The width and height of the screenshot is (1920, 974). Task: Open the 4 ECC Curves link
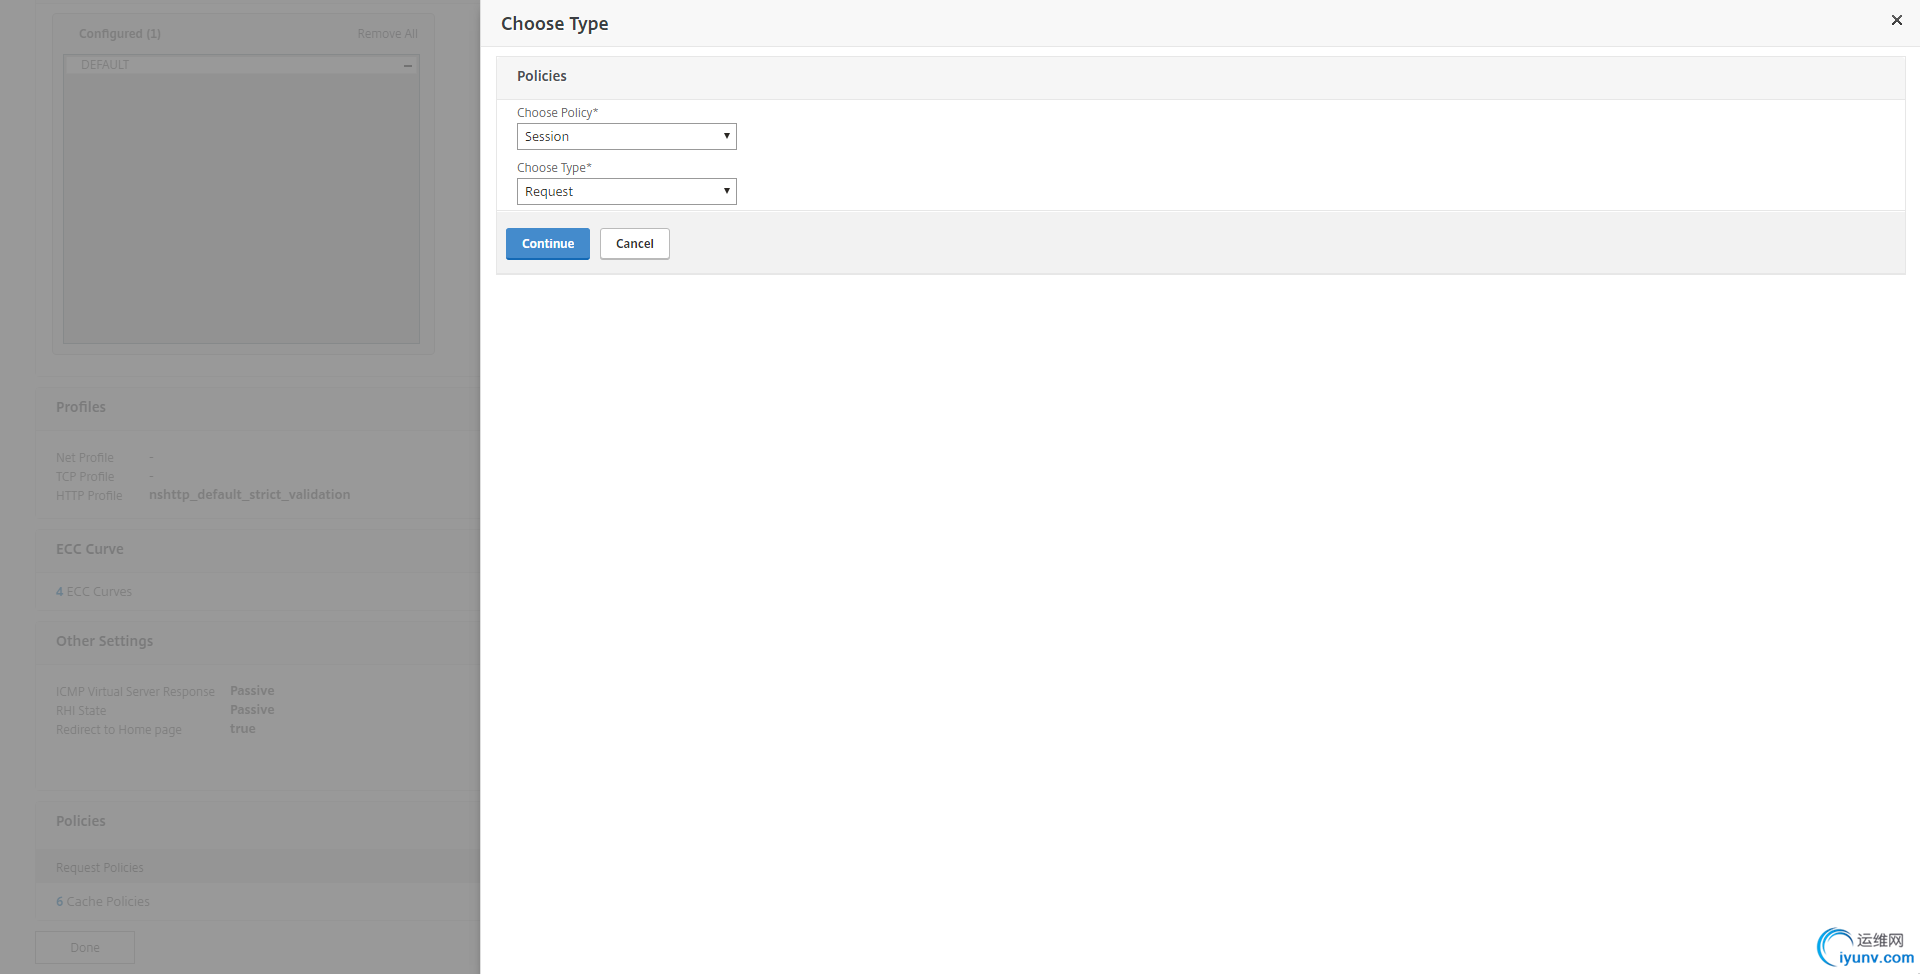(94, 592)
